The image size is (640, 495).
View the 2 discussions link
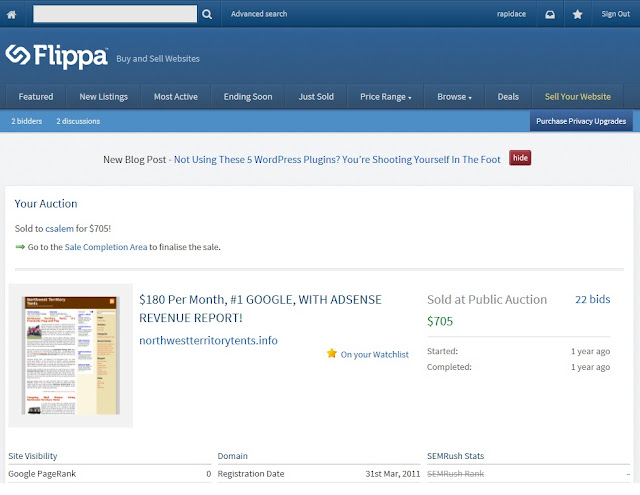pyautogui.click(x=78, y=121)
